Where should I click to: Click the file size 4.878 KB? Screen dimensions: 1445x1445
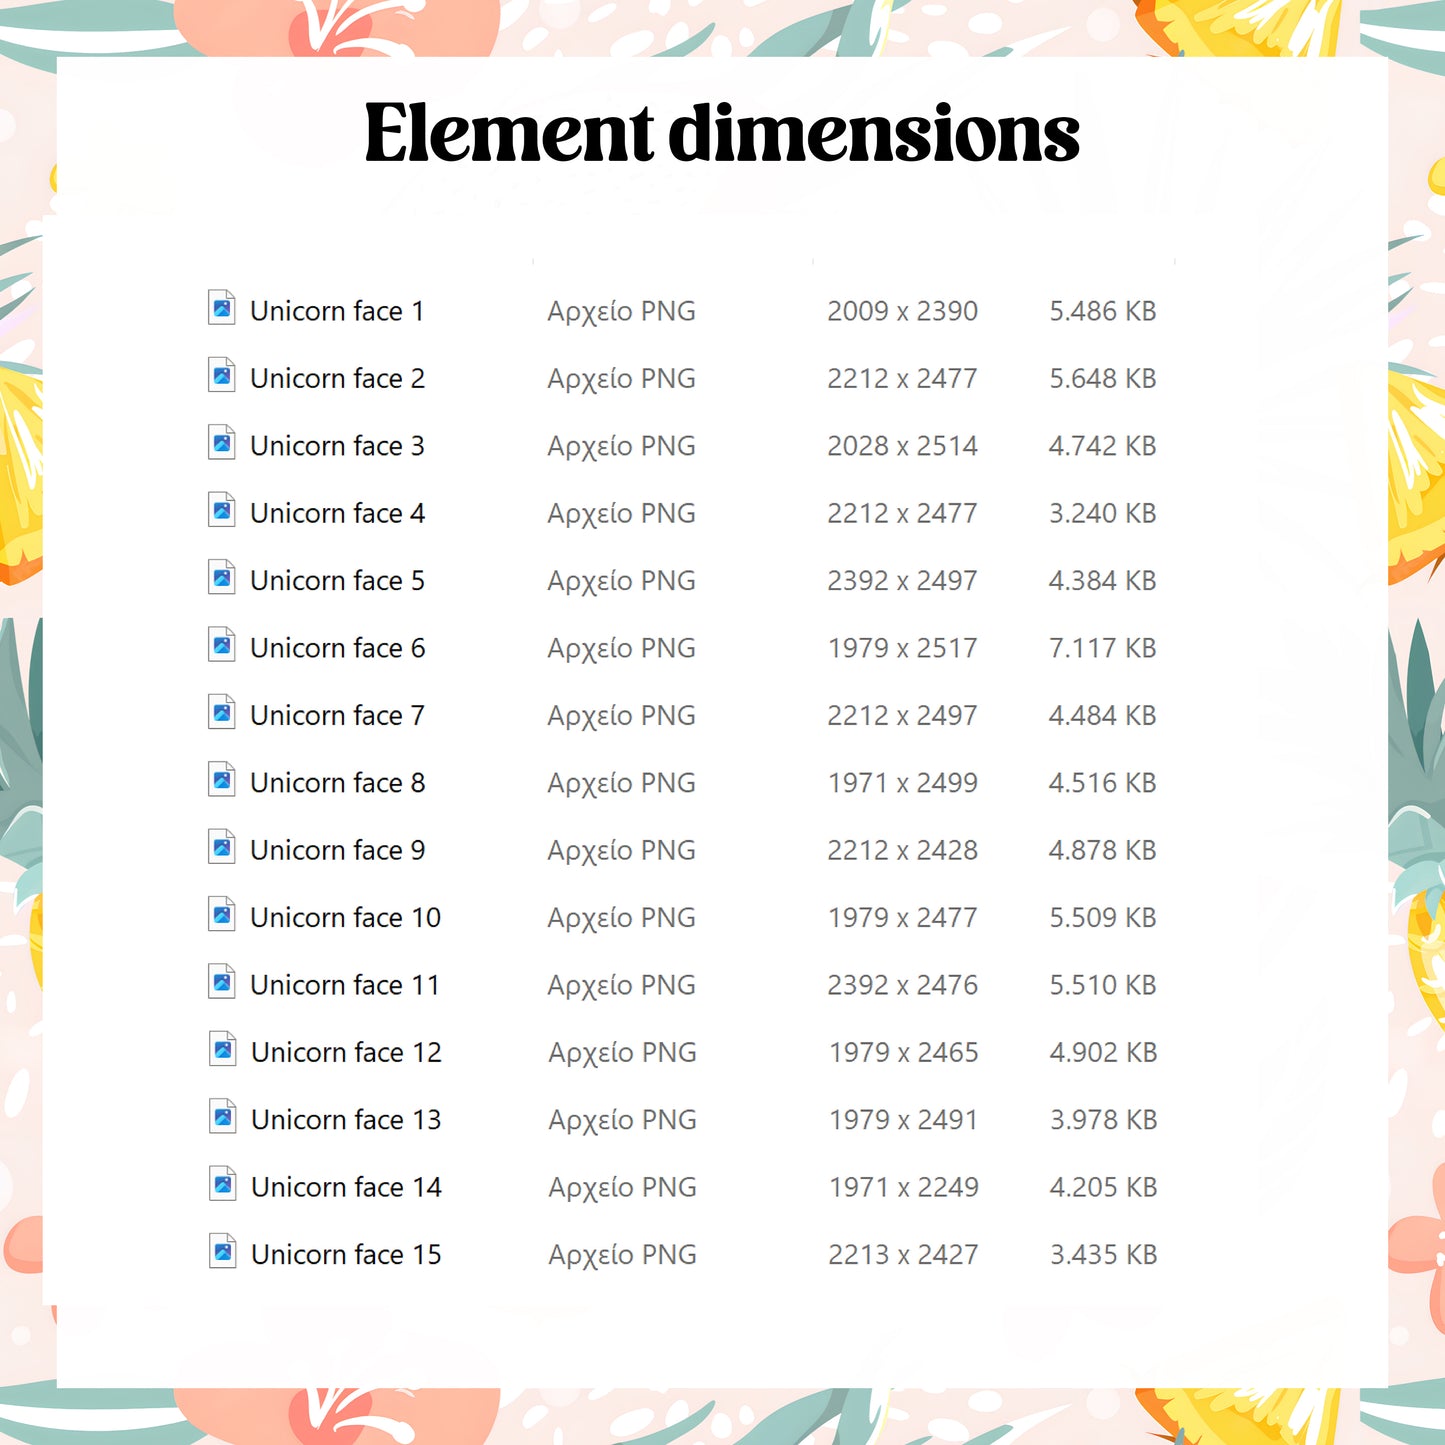click(x=1102, y=850)
